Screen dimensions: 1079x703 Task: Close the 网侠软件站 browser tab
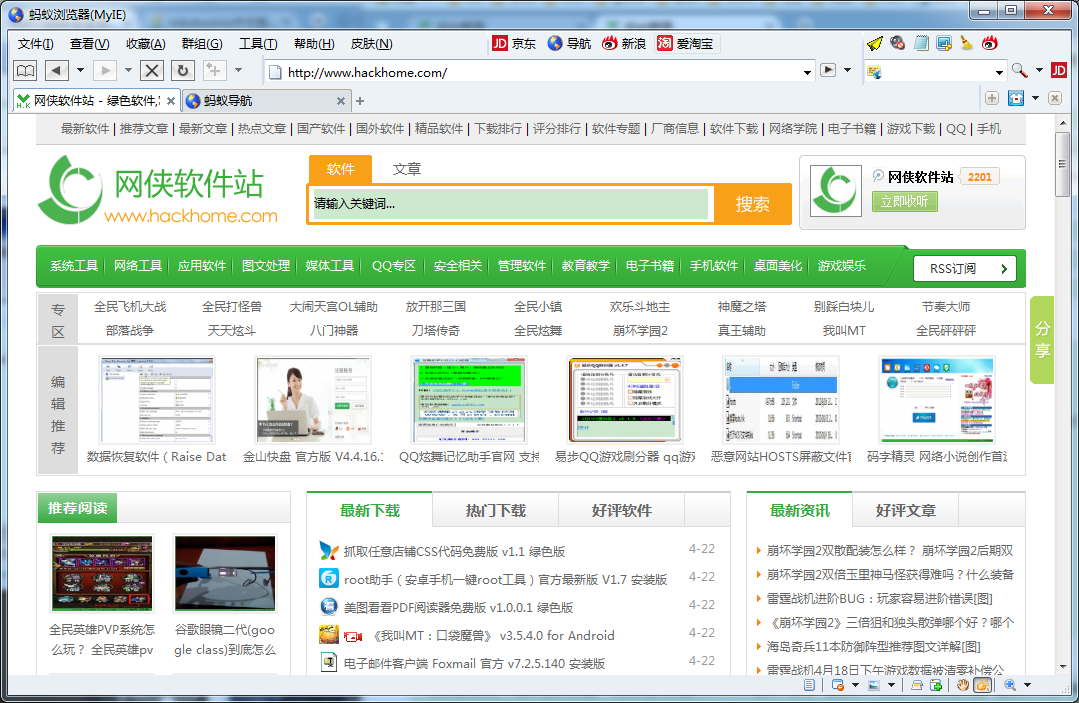click(171, 101)
